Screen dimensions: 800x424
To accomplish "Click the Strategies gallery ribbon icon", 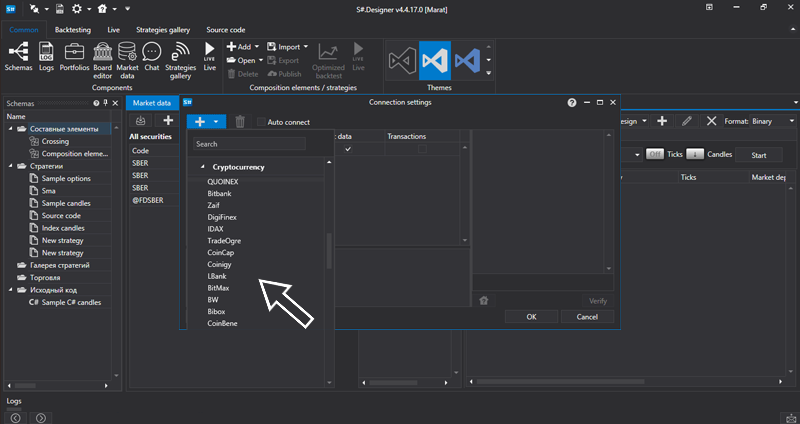I will point(180,51).
